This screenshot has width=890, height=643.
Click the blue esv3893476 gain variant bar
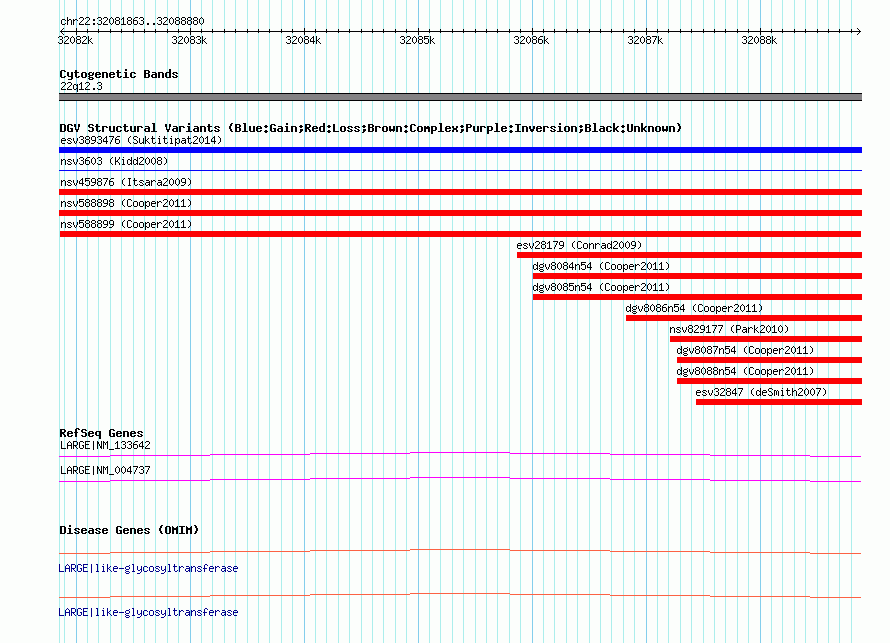(x=460, y=150)
